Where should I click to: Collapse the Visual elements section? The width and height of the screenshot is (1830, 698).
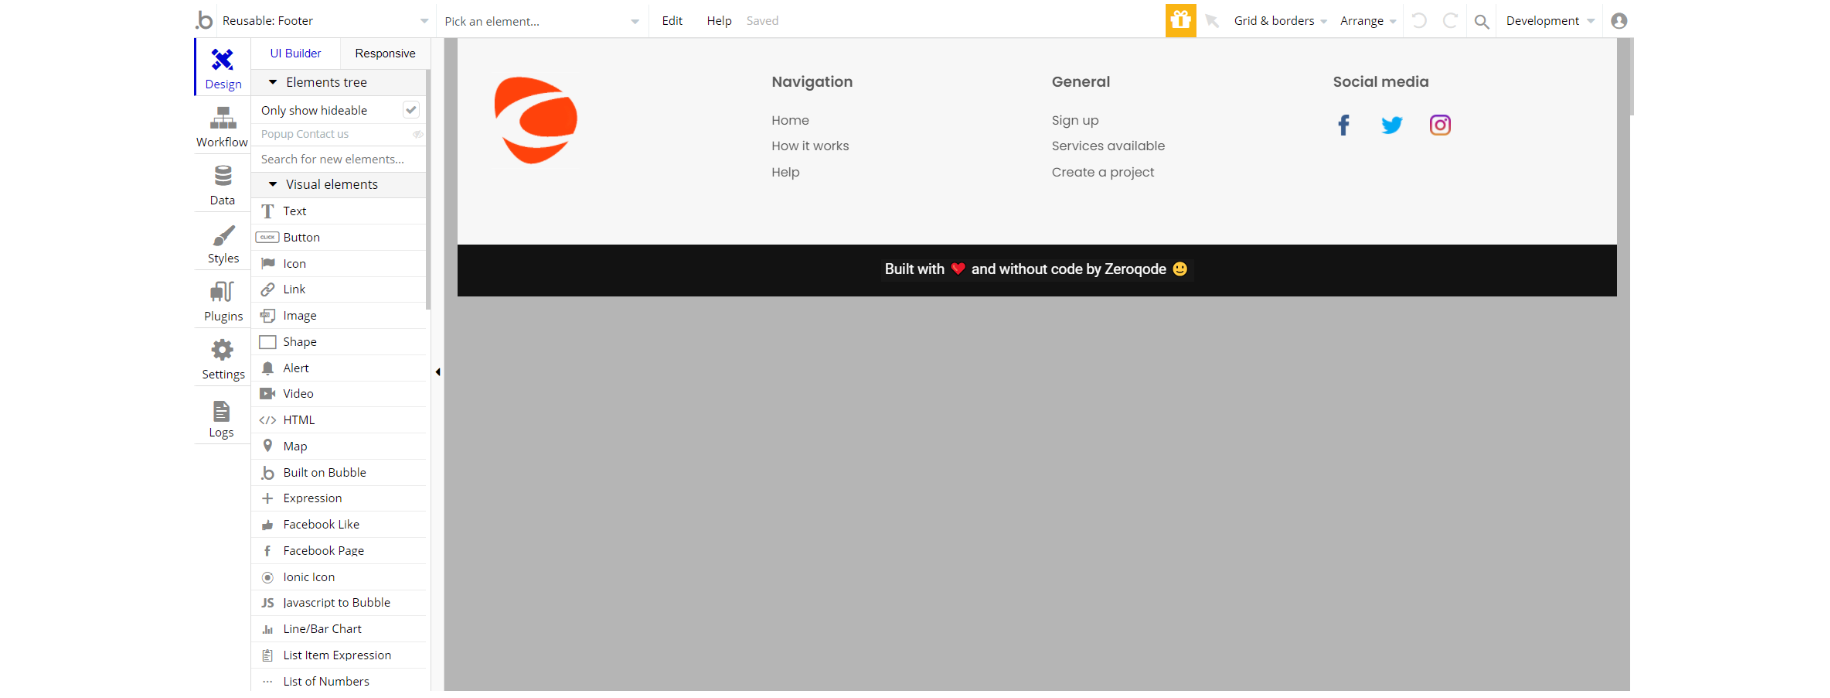tap(272, 184)
